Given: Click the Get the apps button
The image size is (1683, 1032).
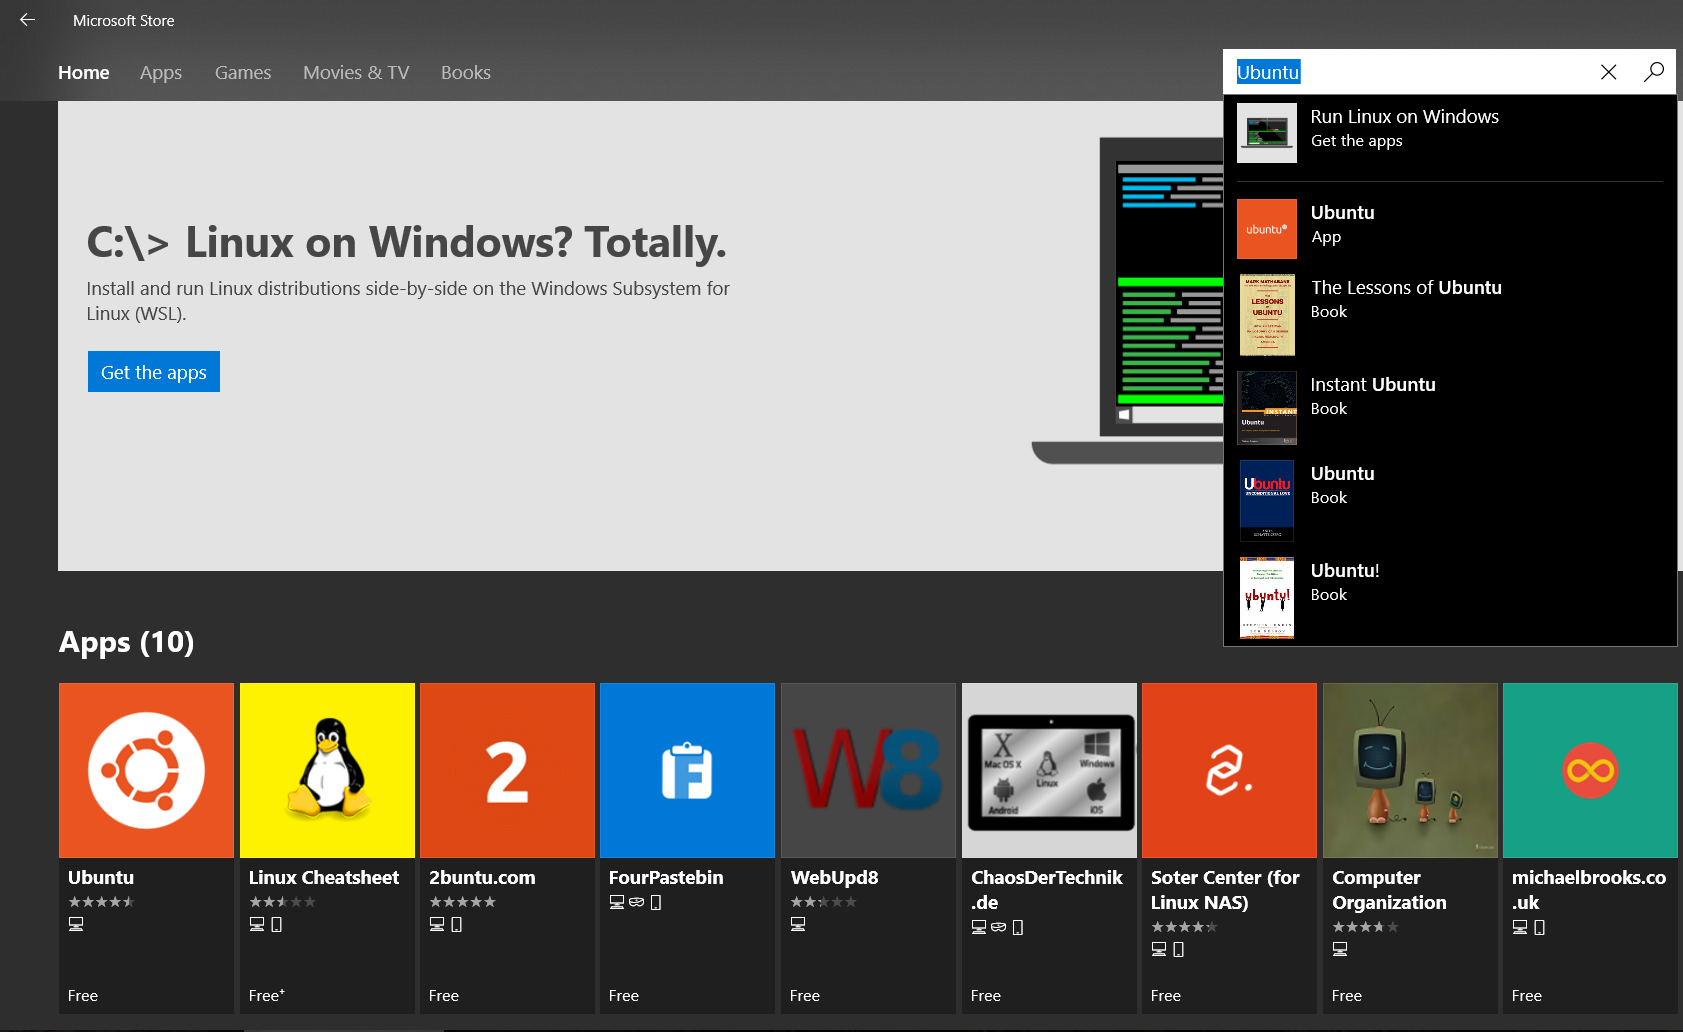Looking at the screenshot, I should click(x=154, y=372).
